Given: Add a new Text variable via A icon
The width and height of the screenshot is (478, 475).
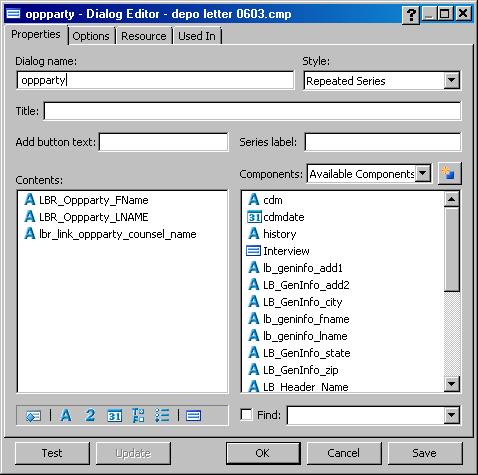Looking at the screenshot, I should 66,415.
